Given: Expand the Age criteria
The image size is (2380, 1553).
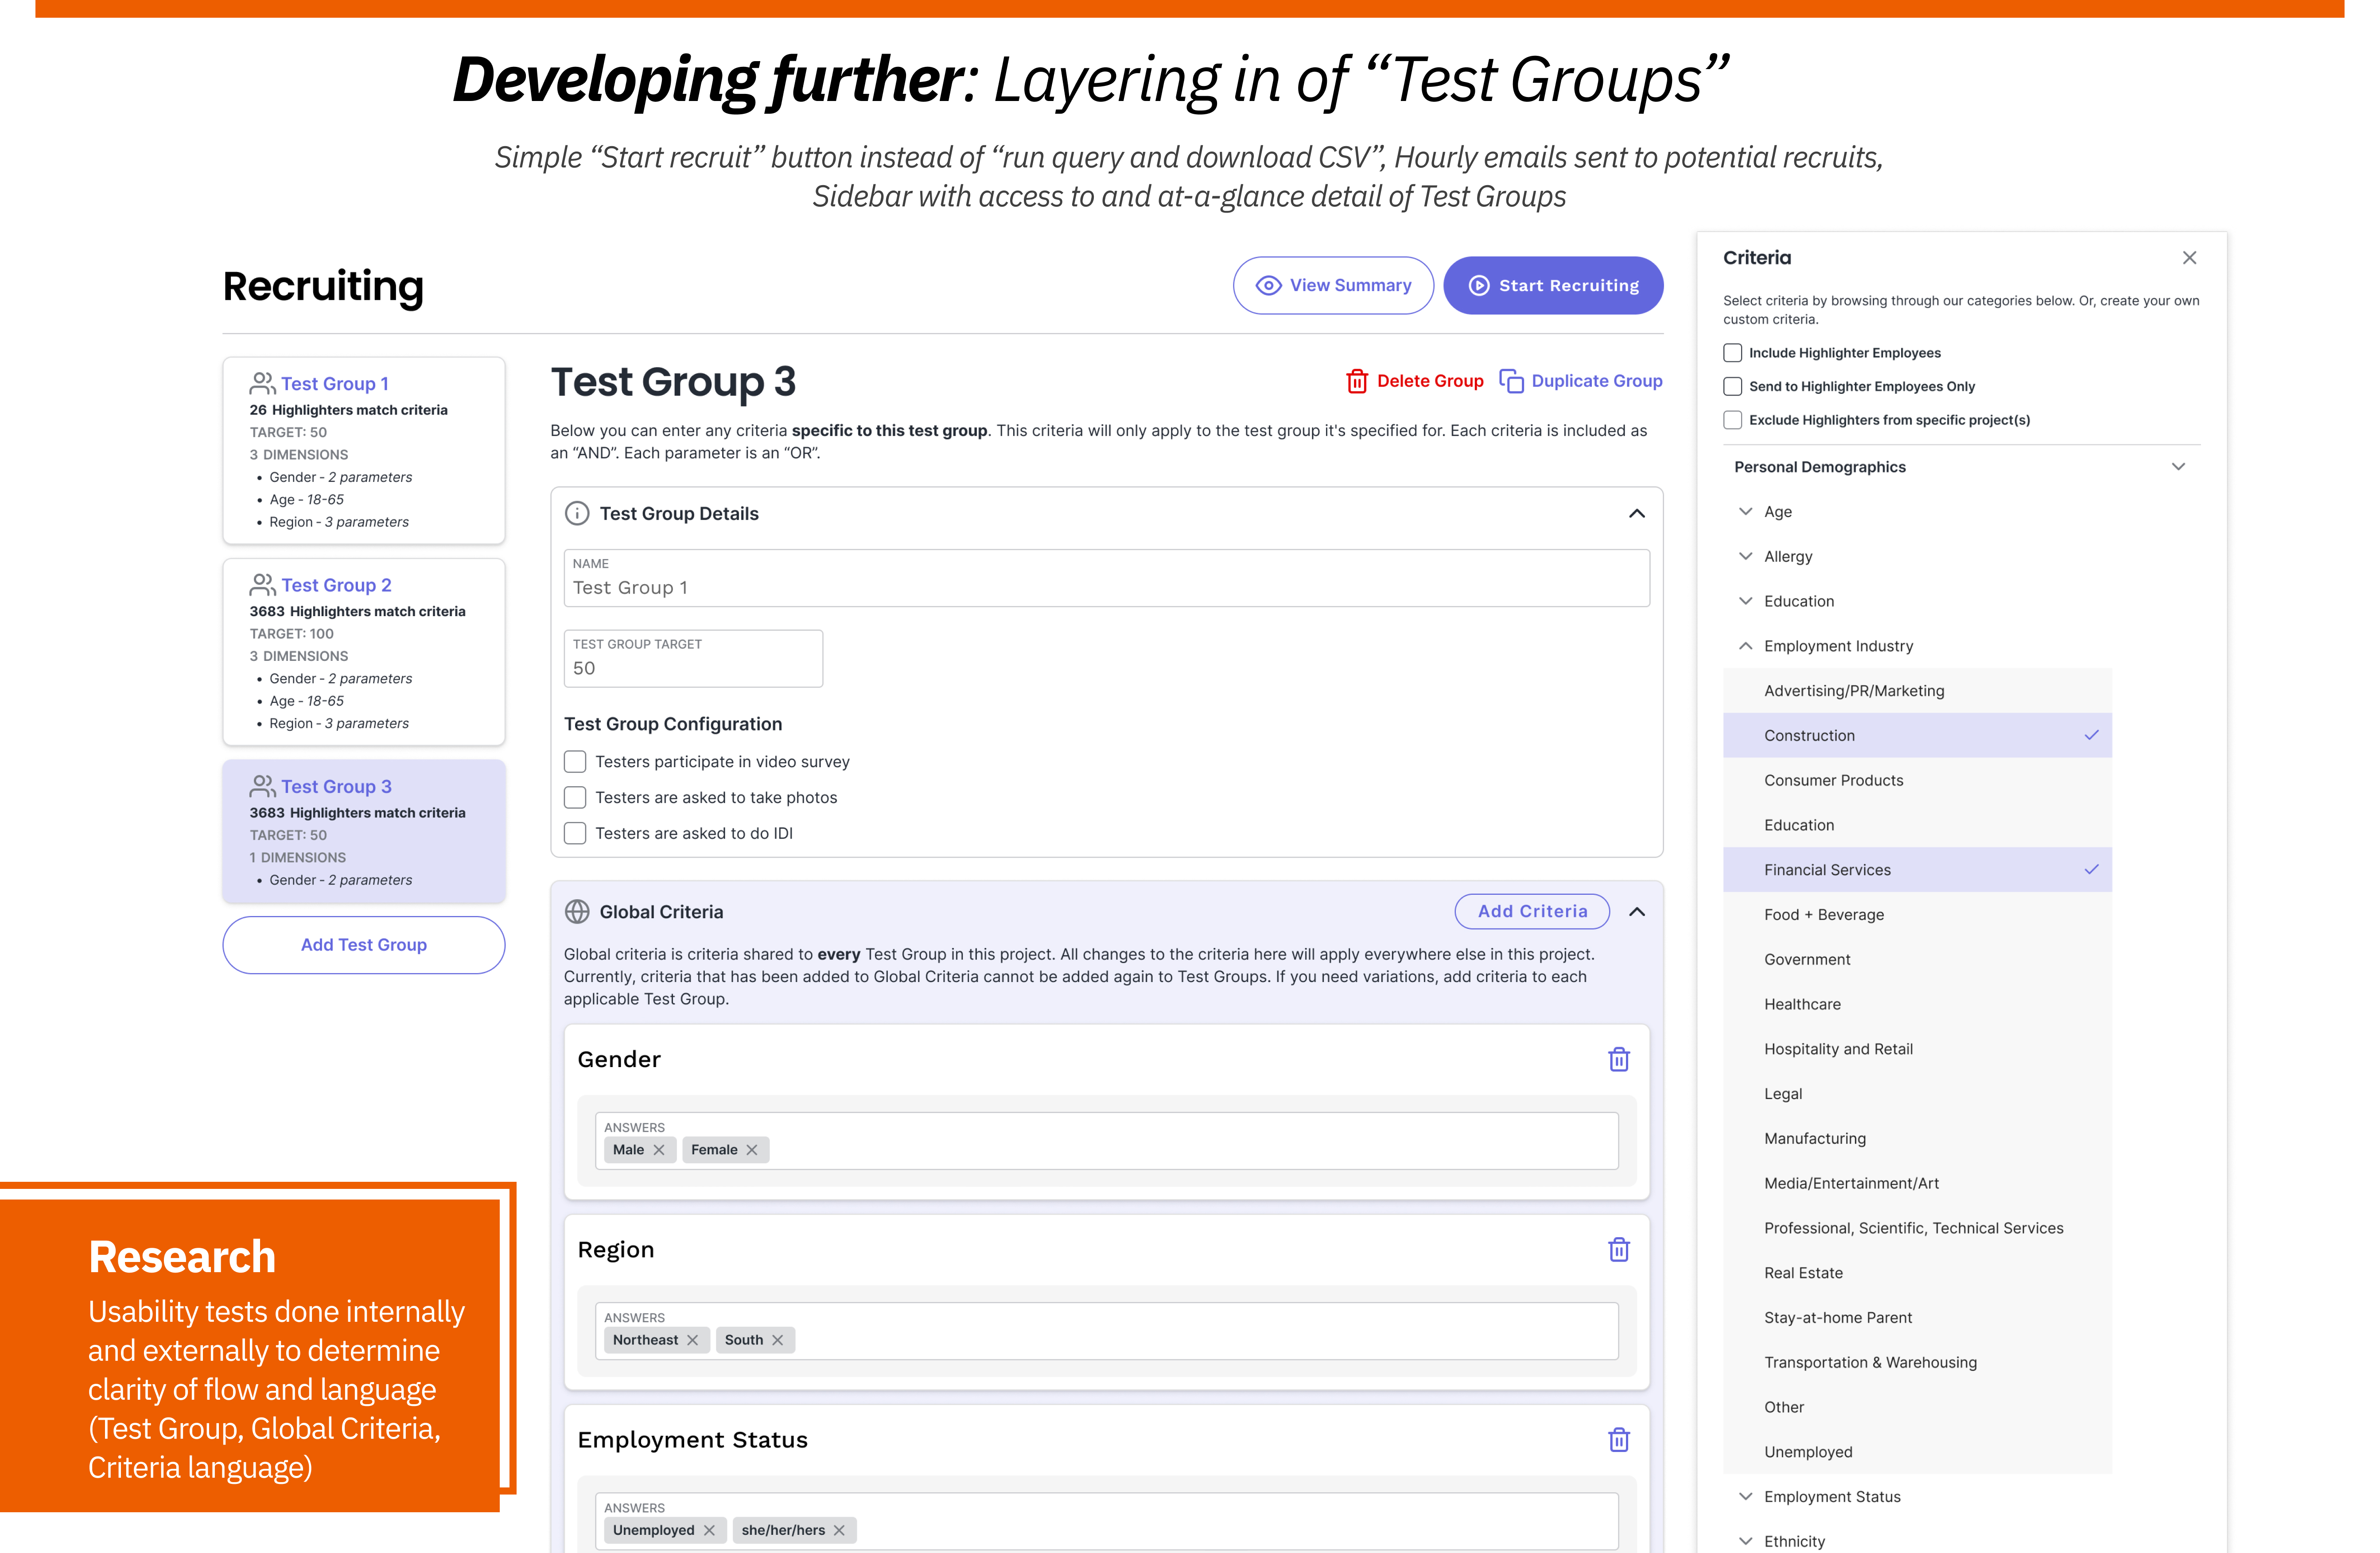Looking at the screenshot, I should 1746,511.
